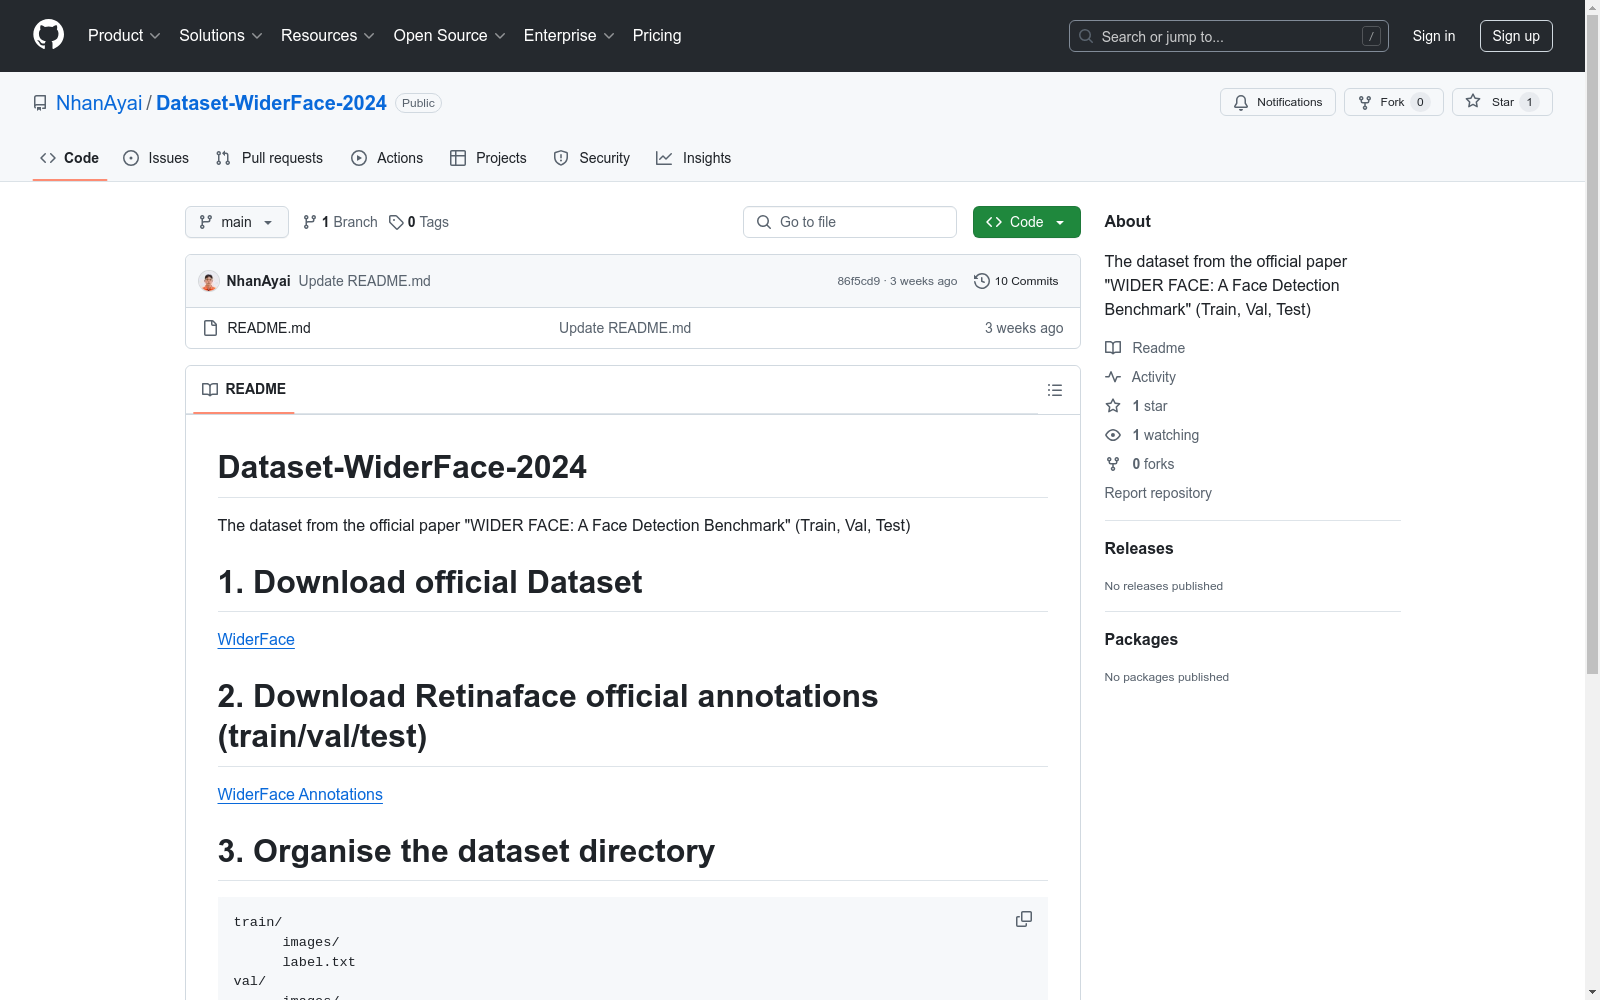View the 0 Tags link

click(x=419, y=222)
